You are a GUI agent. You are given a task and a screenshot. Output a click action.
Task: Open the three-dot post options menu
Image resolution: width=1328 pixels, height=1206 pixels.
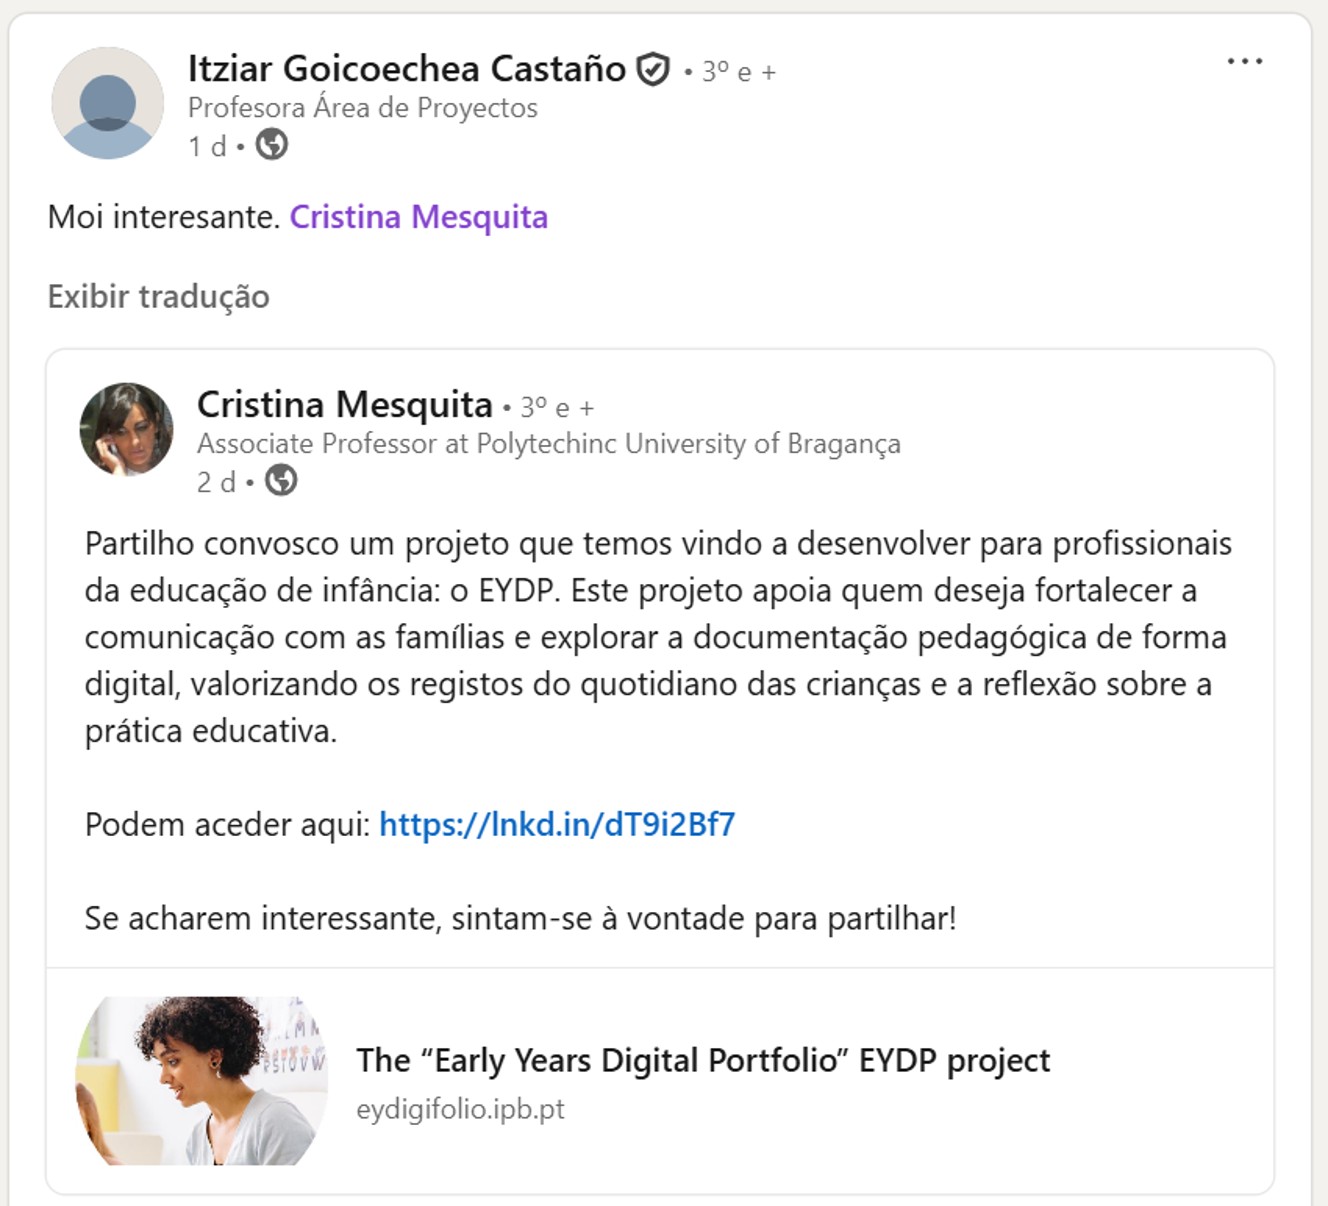tap(1244, 62)
